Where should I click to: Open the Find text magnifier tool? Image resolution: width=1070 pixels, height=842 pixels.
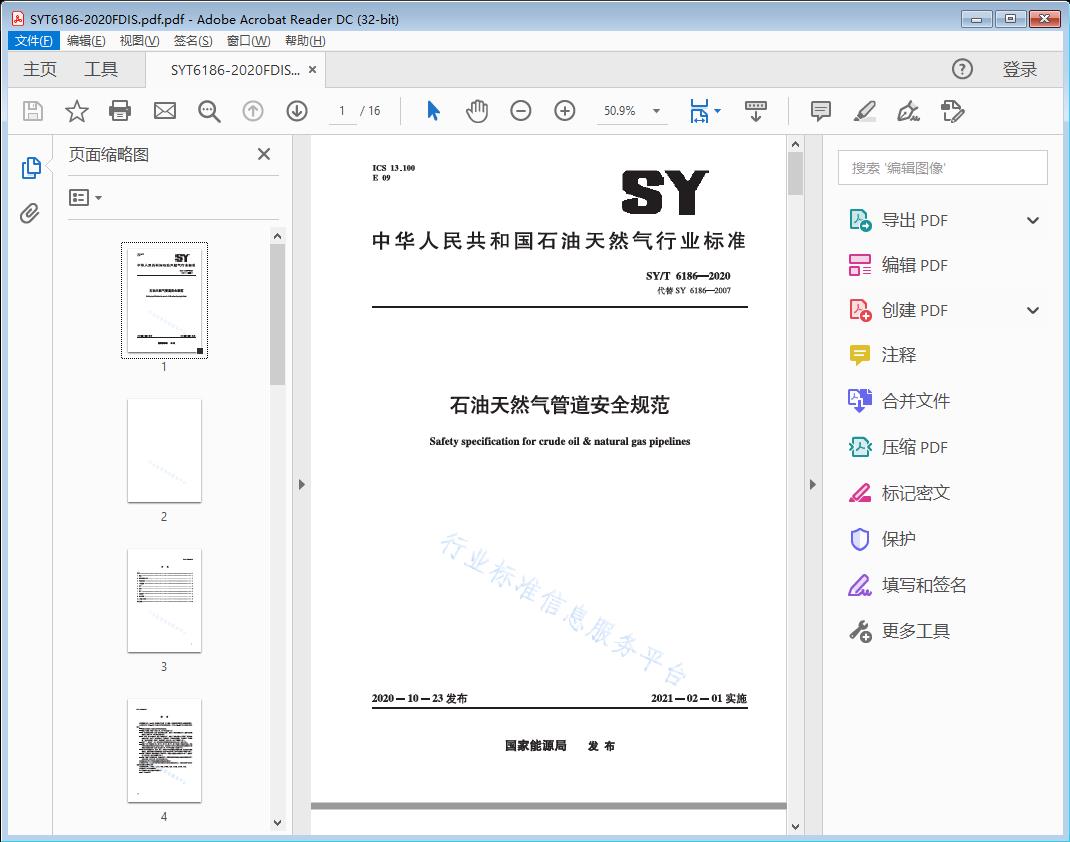(209, 111)
